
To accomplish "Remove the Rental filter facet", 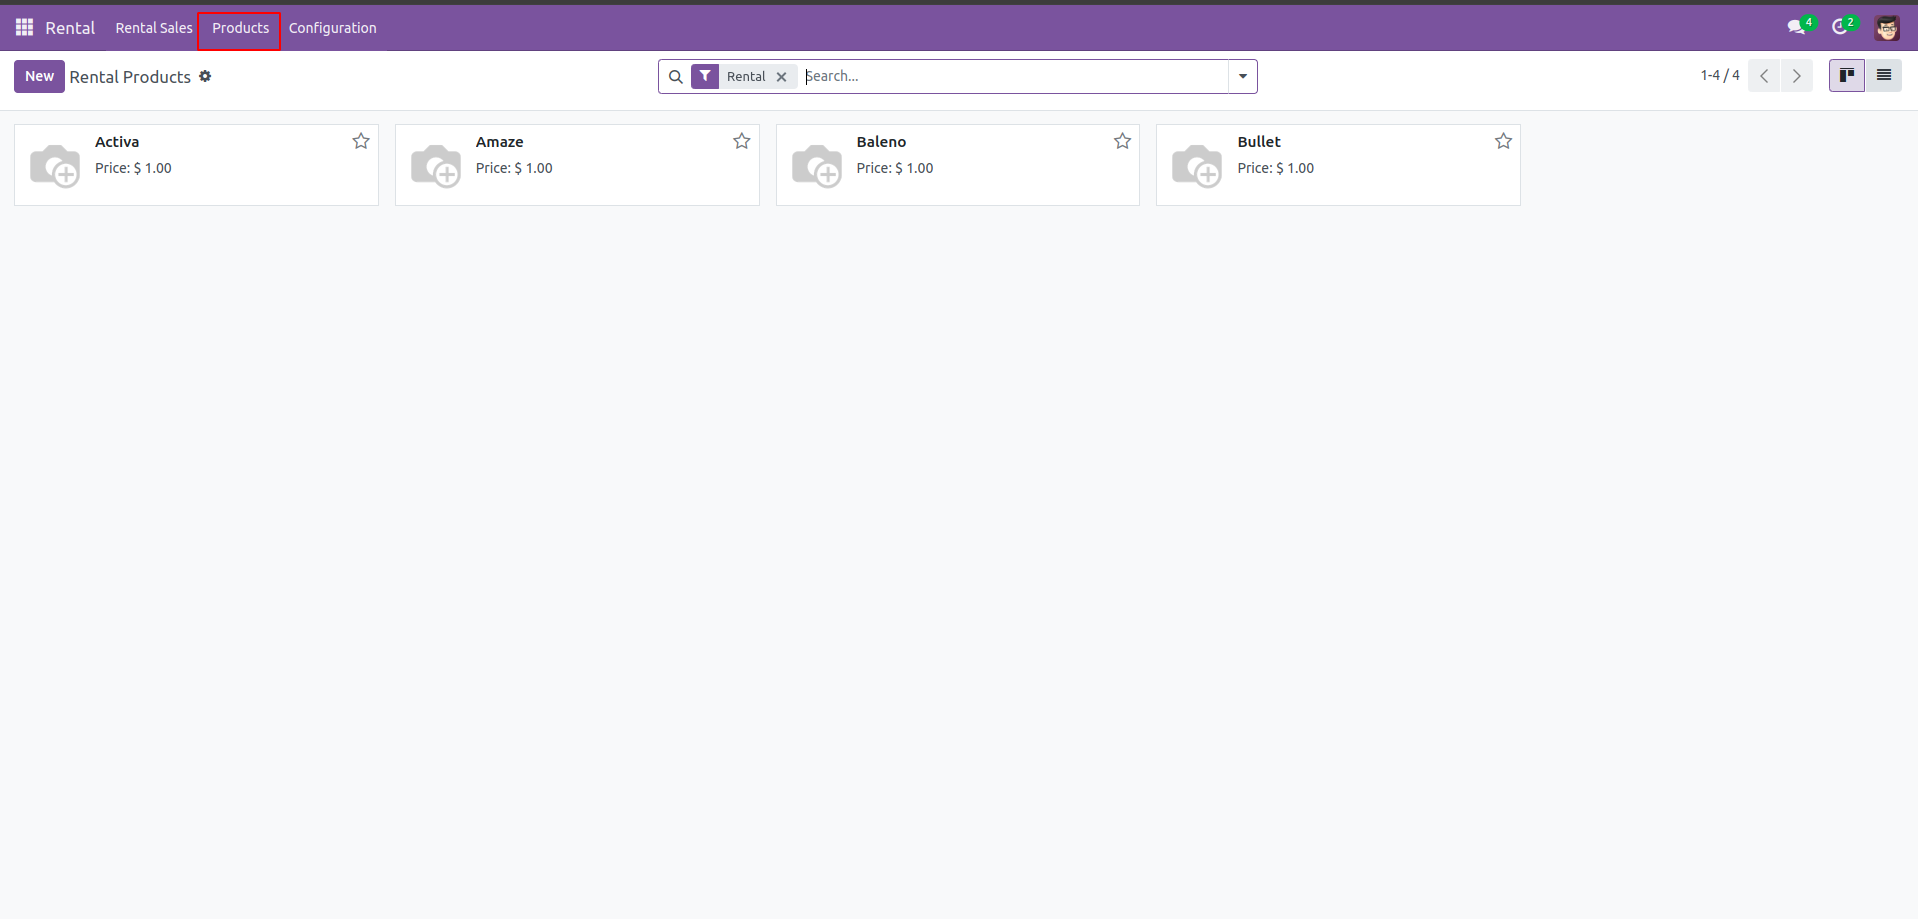I will click(782, 77).
